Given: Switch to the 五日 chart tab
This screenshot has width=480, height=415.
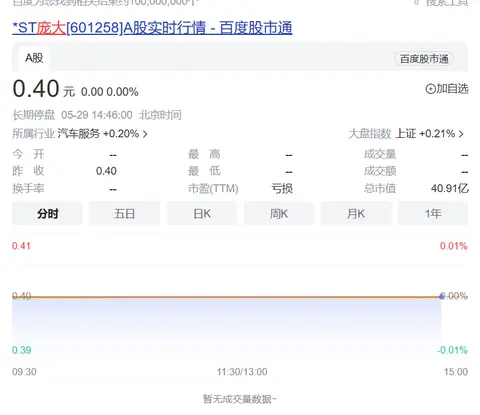Looking at the screenshot, I should click(124, 213).
